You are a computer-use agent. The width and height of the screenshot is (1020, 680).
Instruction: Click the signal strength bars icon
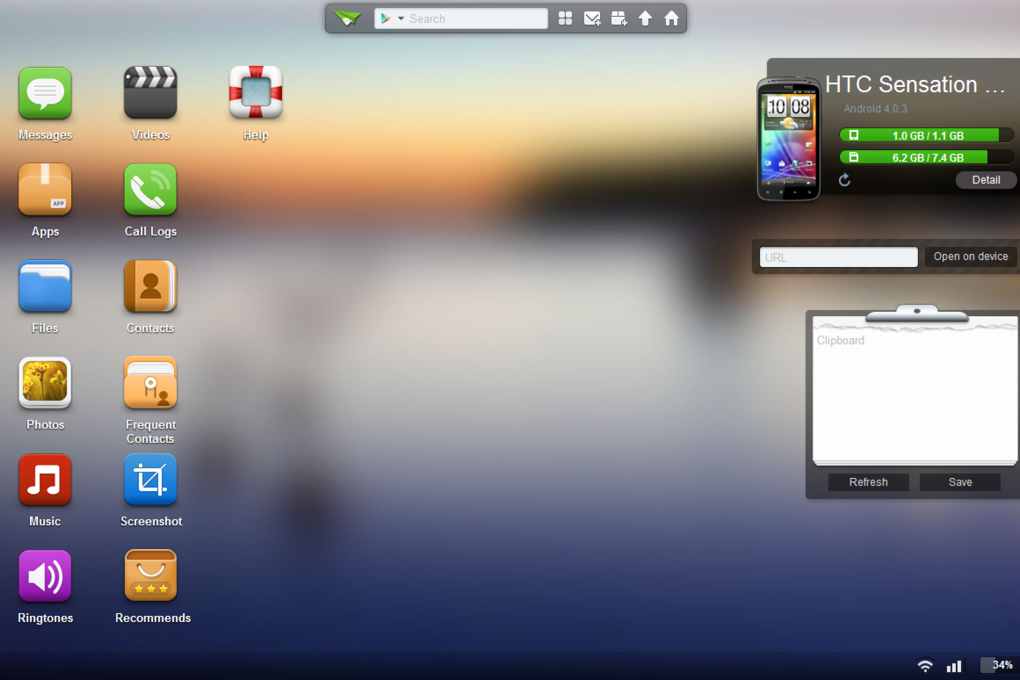(x=954, y=666)
